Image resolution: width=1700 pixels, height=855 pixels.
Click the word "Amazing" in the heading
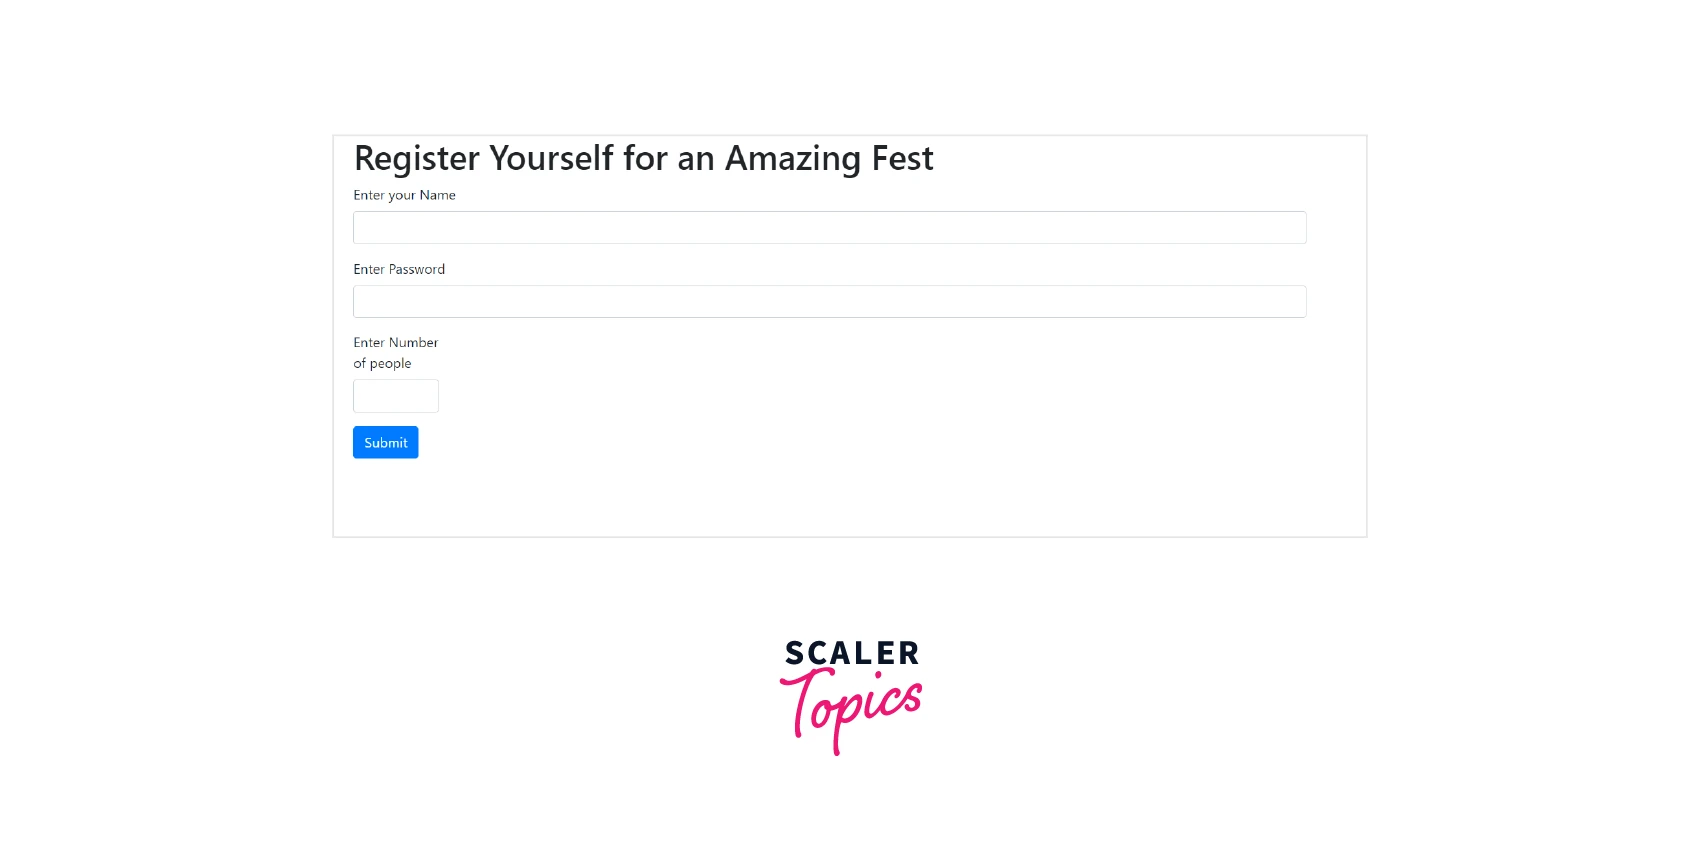point(793,159)
